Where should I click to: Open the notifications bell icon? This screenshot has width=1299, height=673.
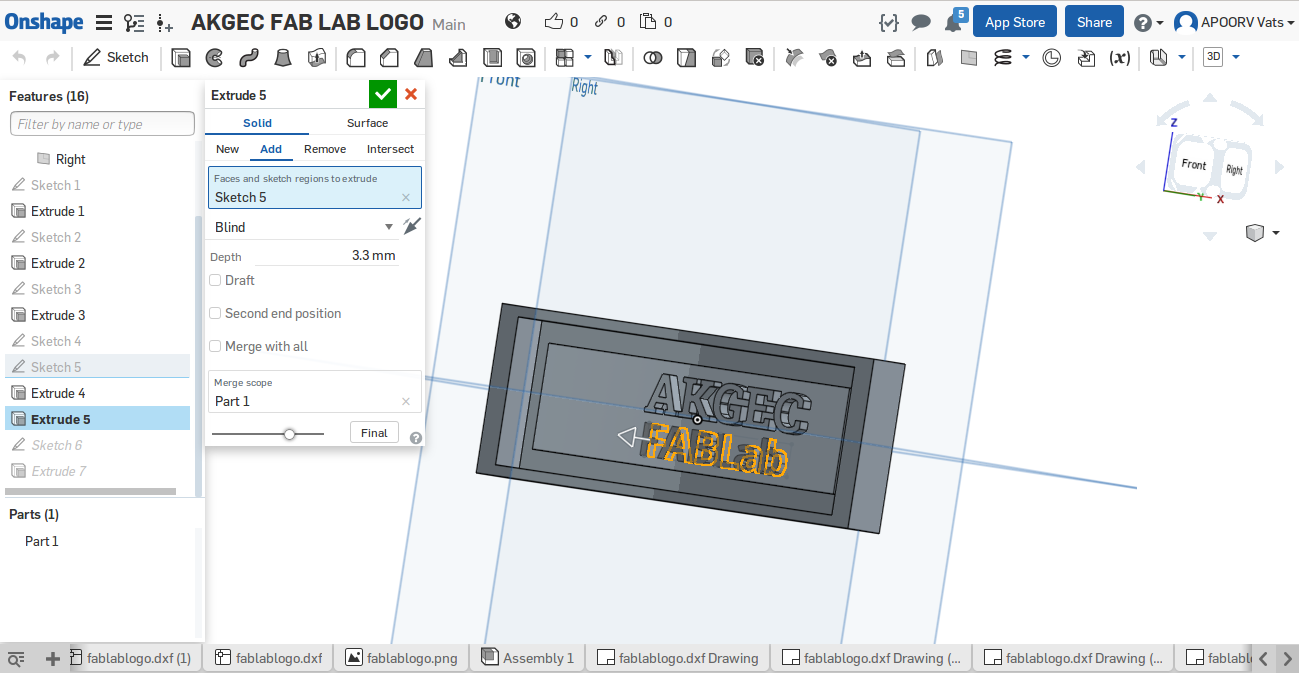coord(954,22)
